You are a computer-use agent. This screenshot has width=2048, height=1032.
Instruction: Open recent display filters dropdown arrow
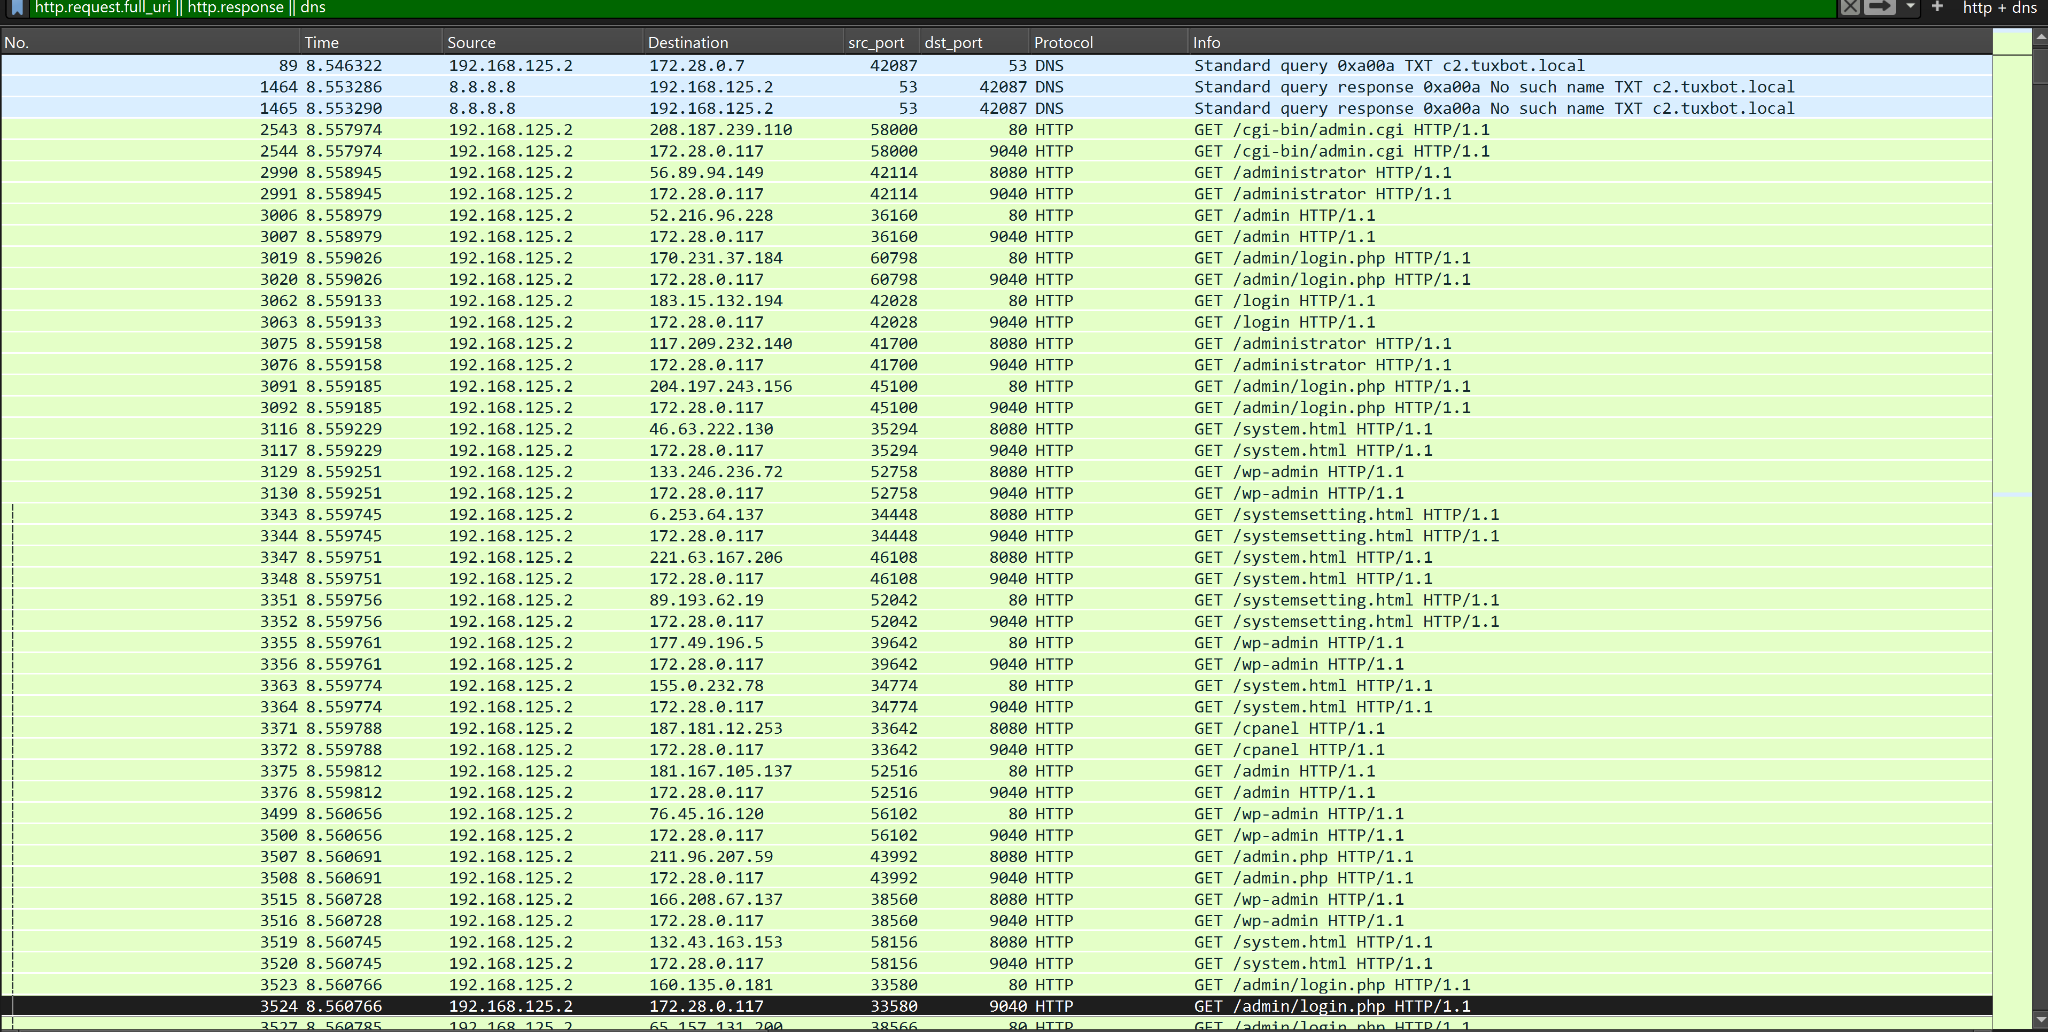coord(1911,8)
